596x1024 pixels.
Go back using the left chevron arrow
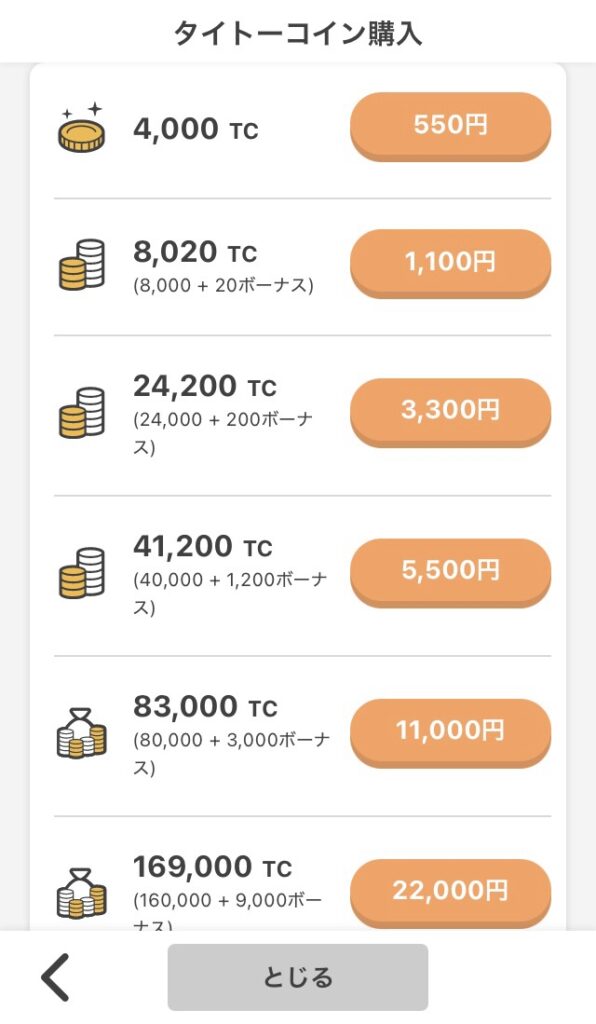point(55,978)
